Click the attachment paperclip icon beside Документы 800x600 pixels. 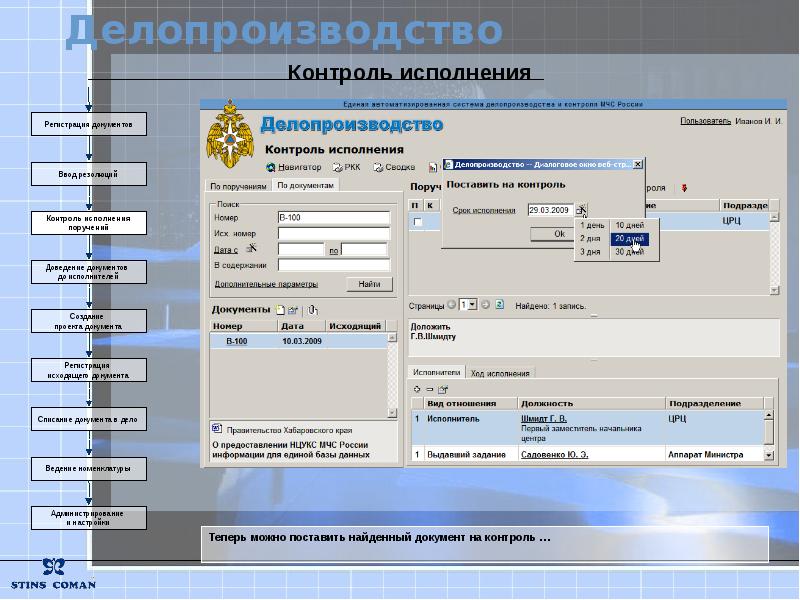coord(313,310)
